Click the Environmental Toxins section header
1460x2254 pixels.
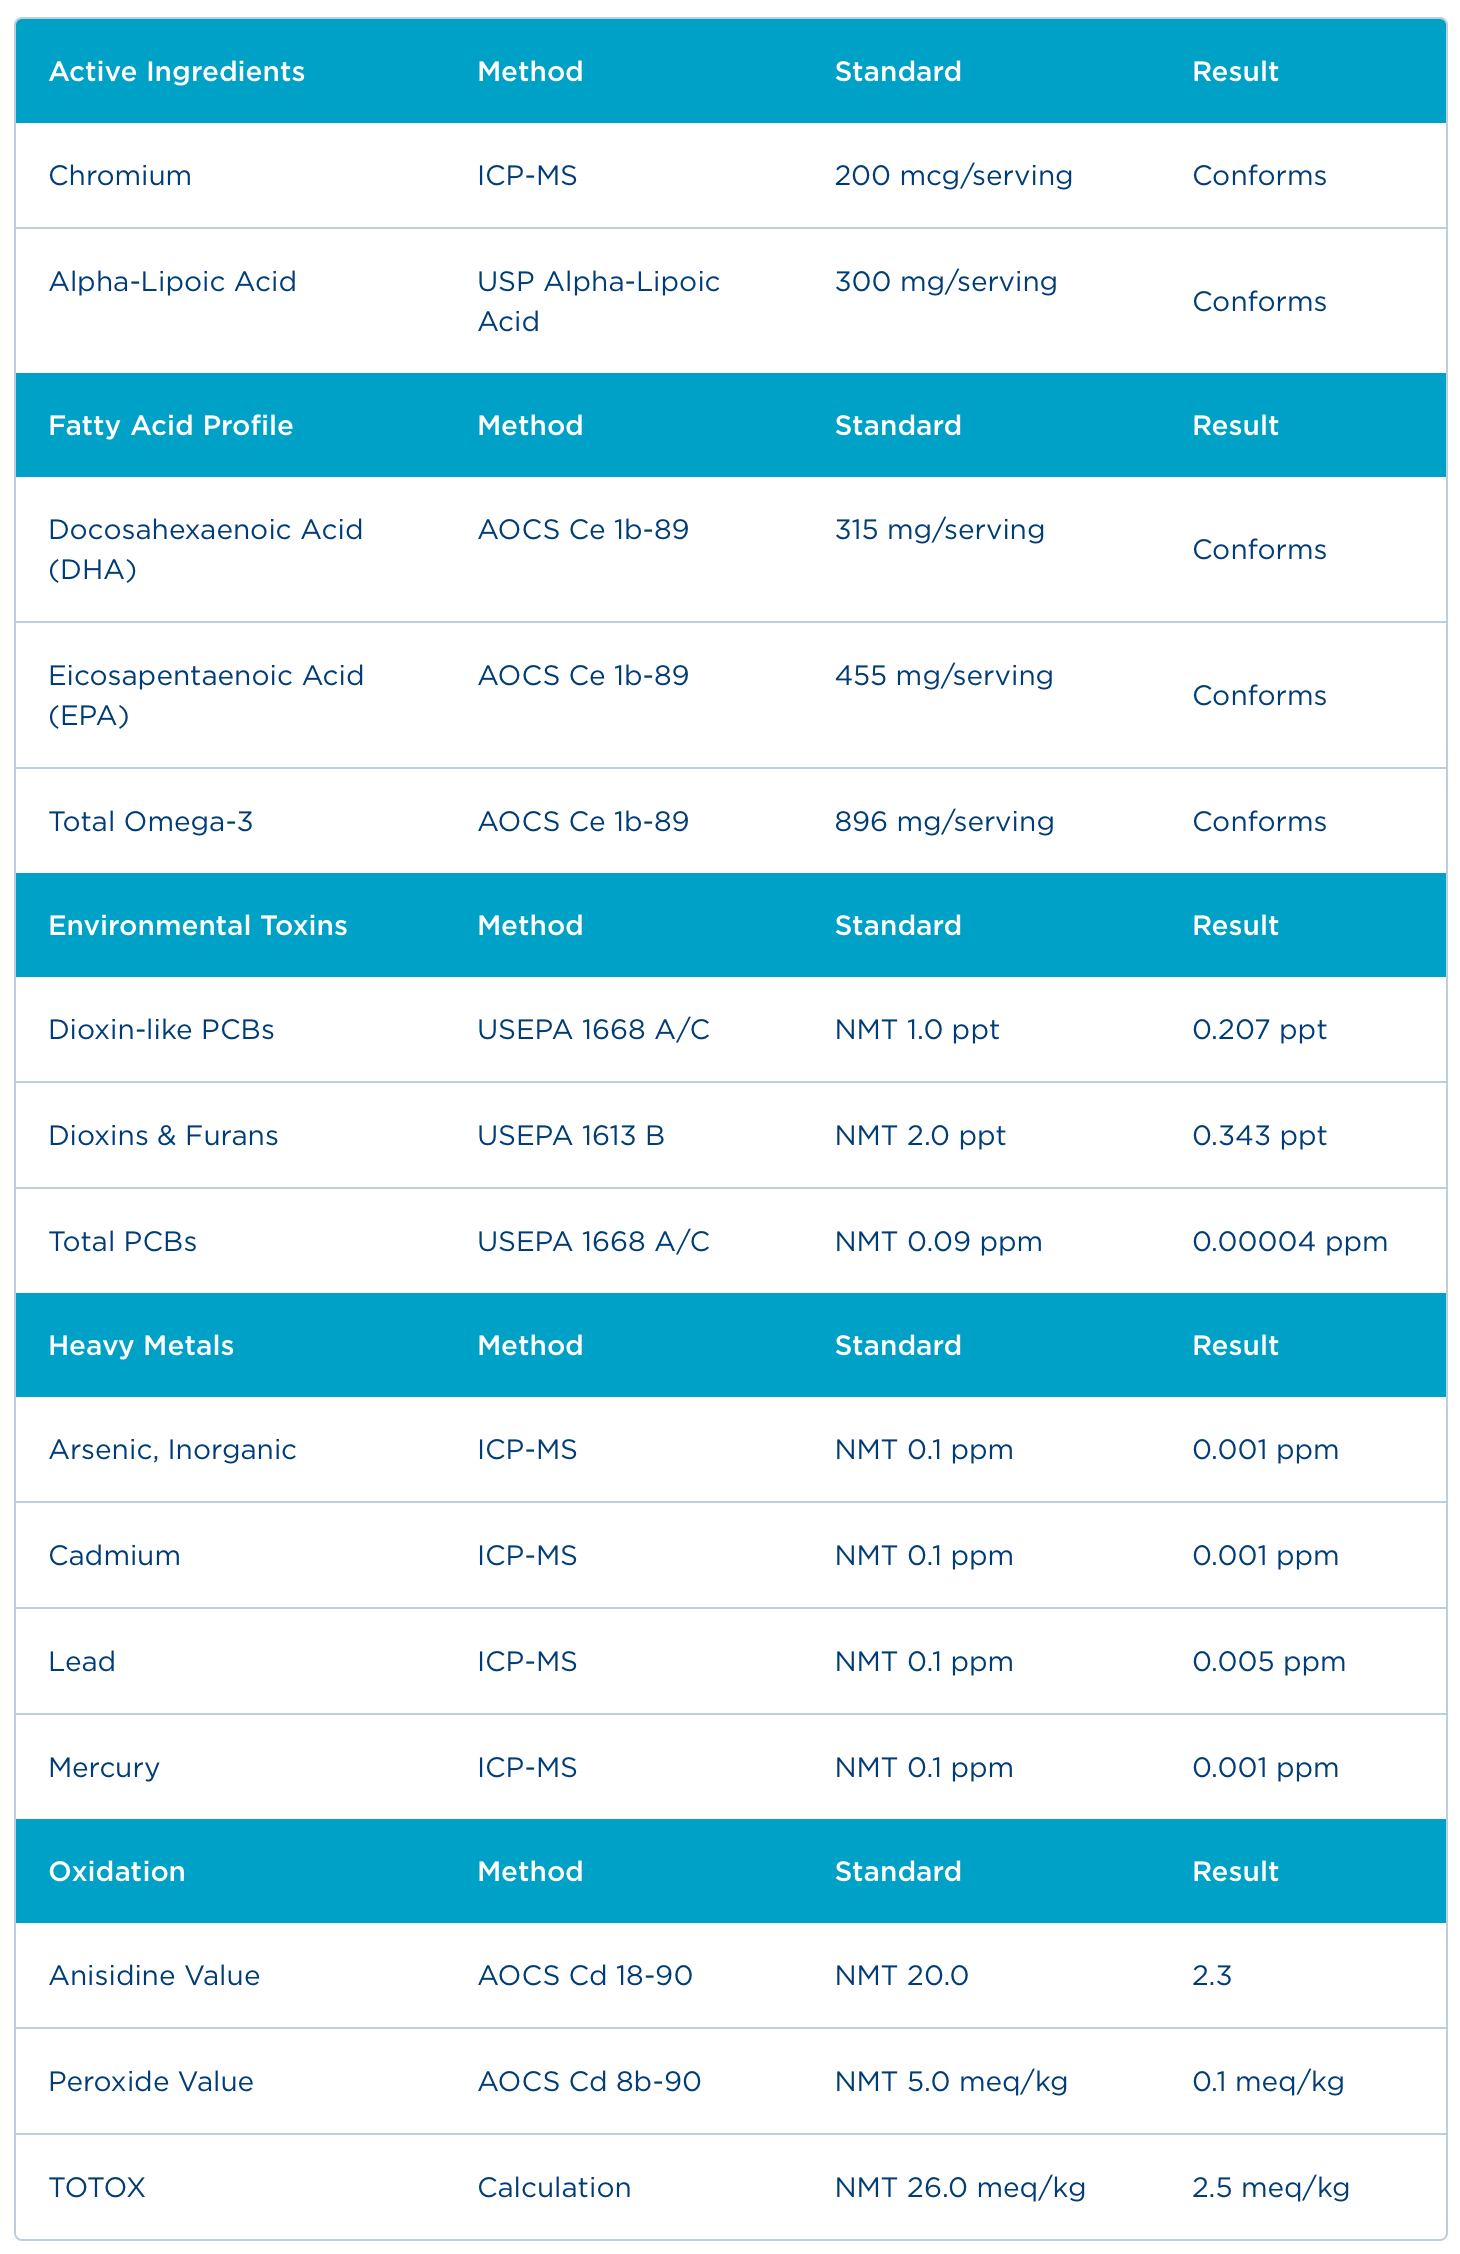tap(197, 926)
